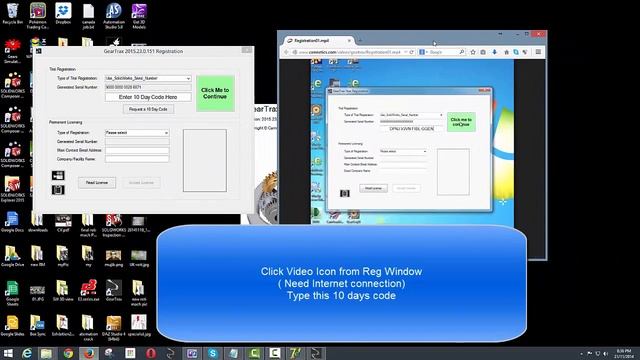Open File Explorer from taskbar

click(47, 353)
